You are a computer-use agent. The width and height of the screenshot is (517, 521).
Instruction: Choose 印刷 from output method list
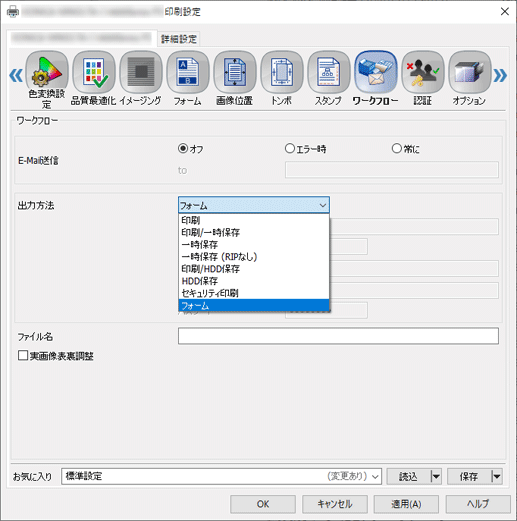point(254,220)
